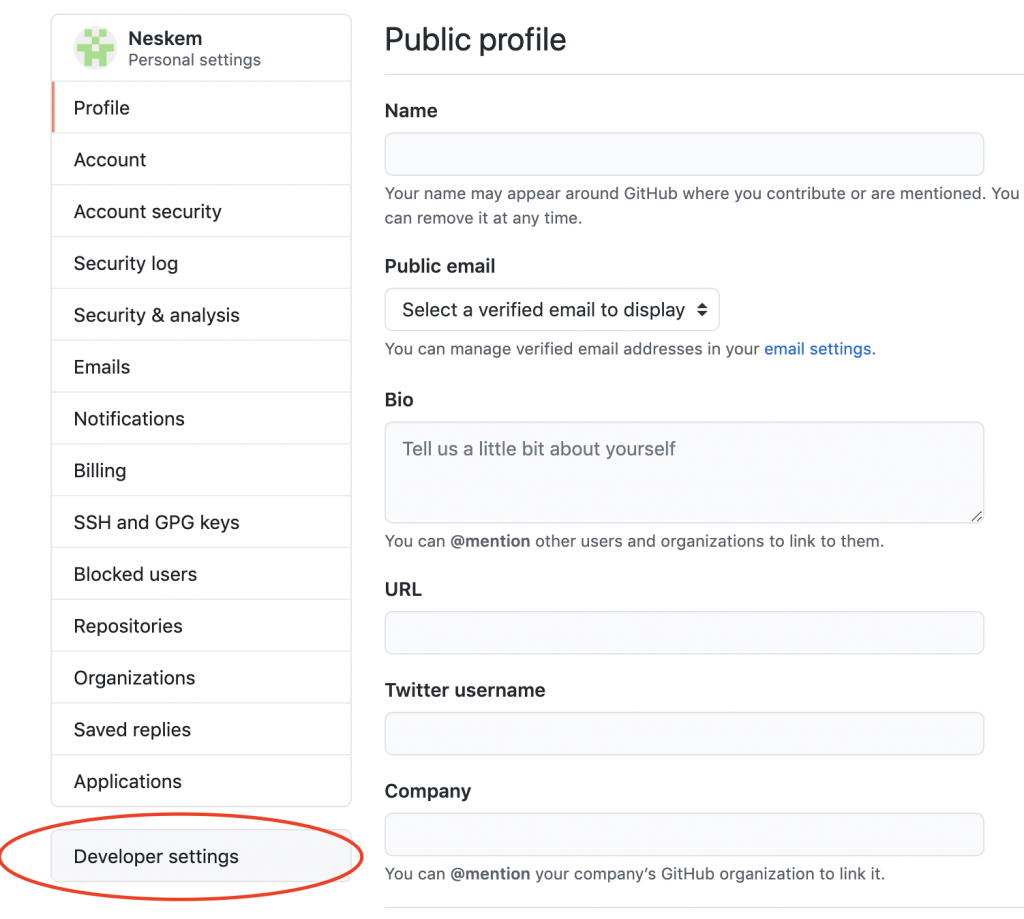Open Notifications settings
The width and height of the screenshot is (1024, 919).
[x=129, y=419]
